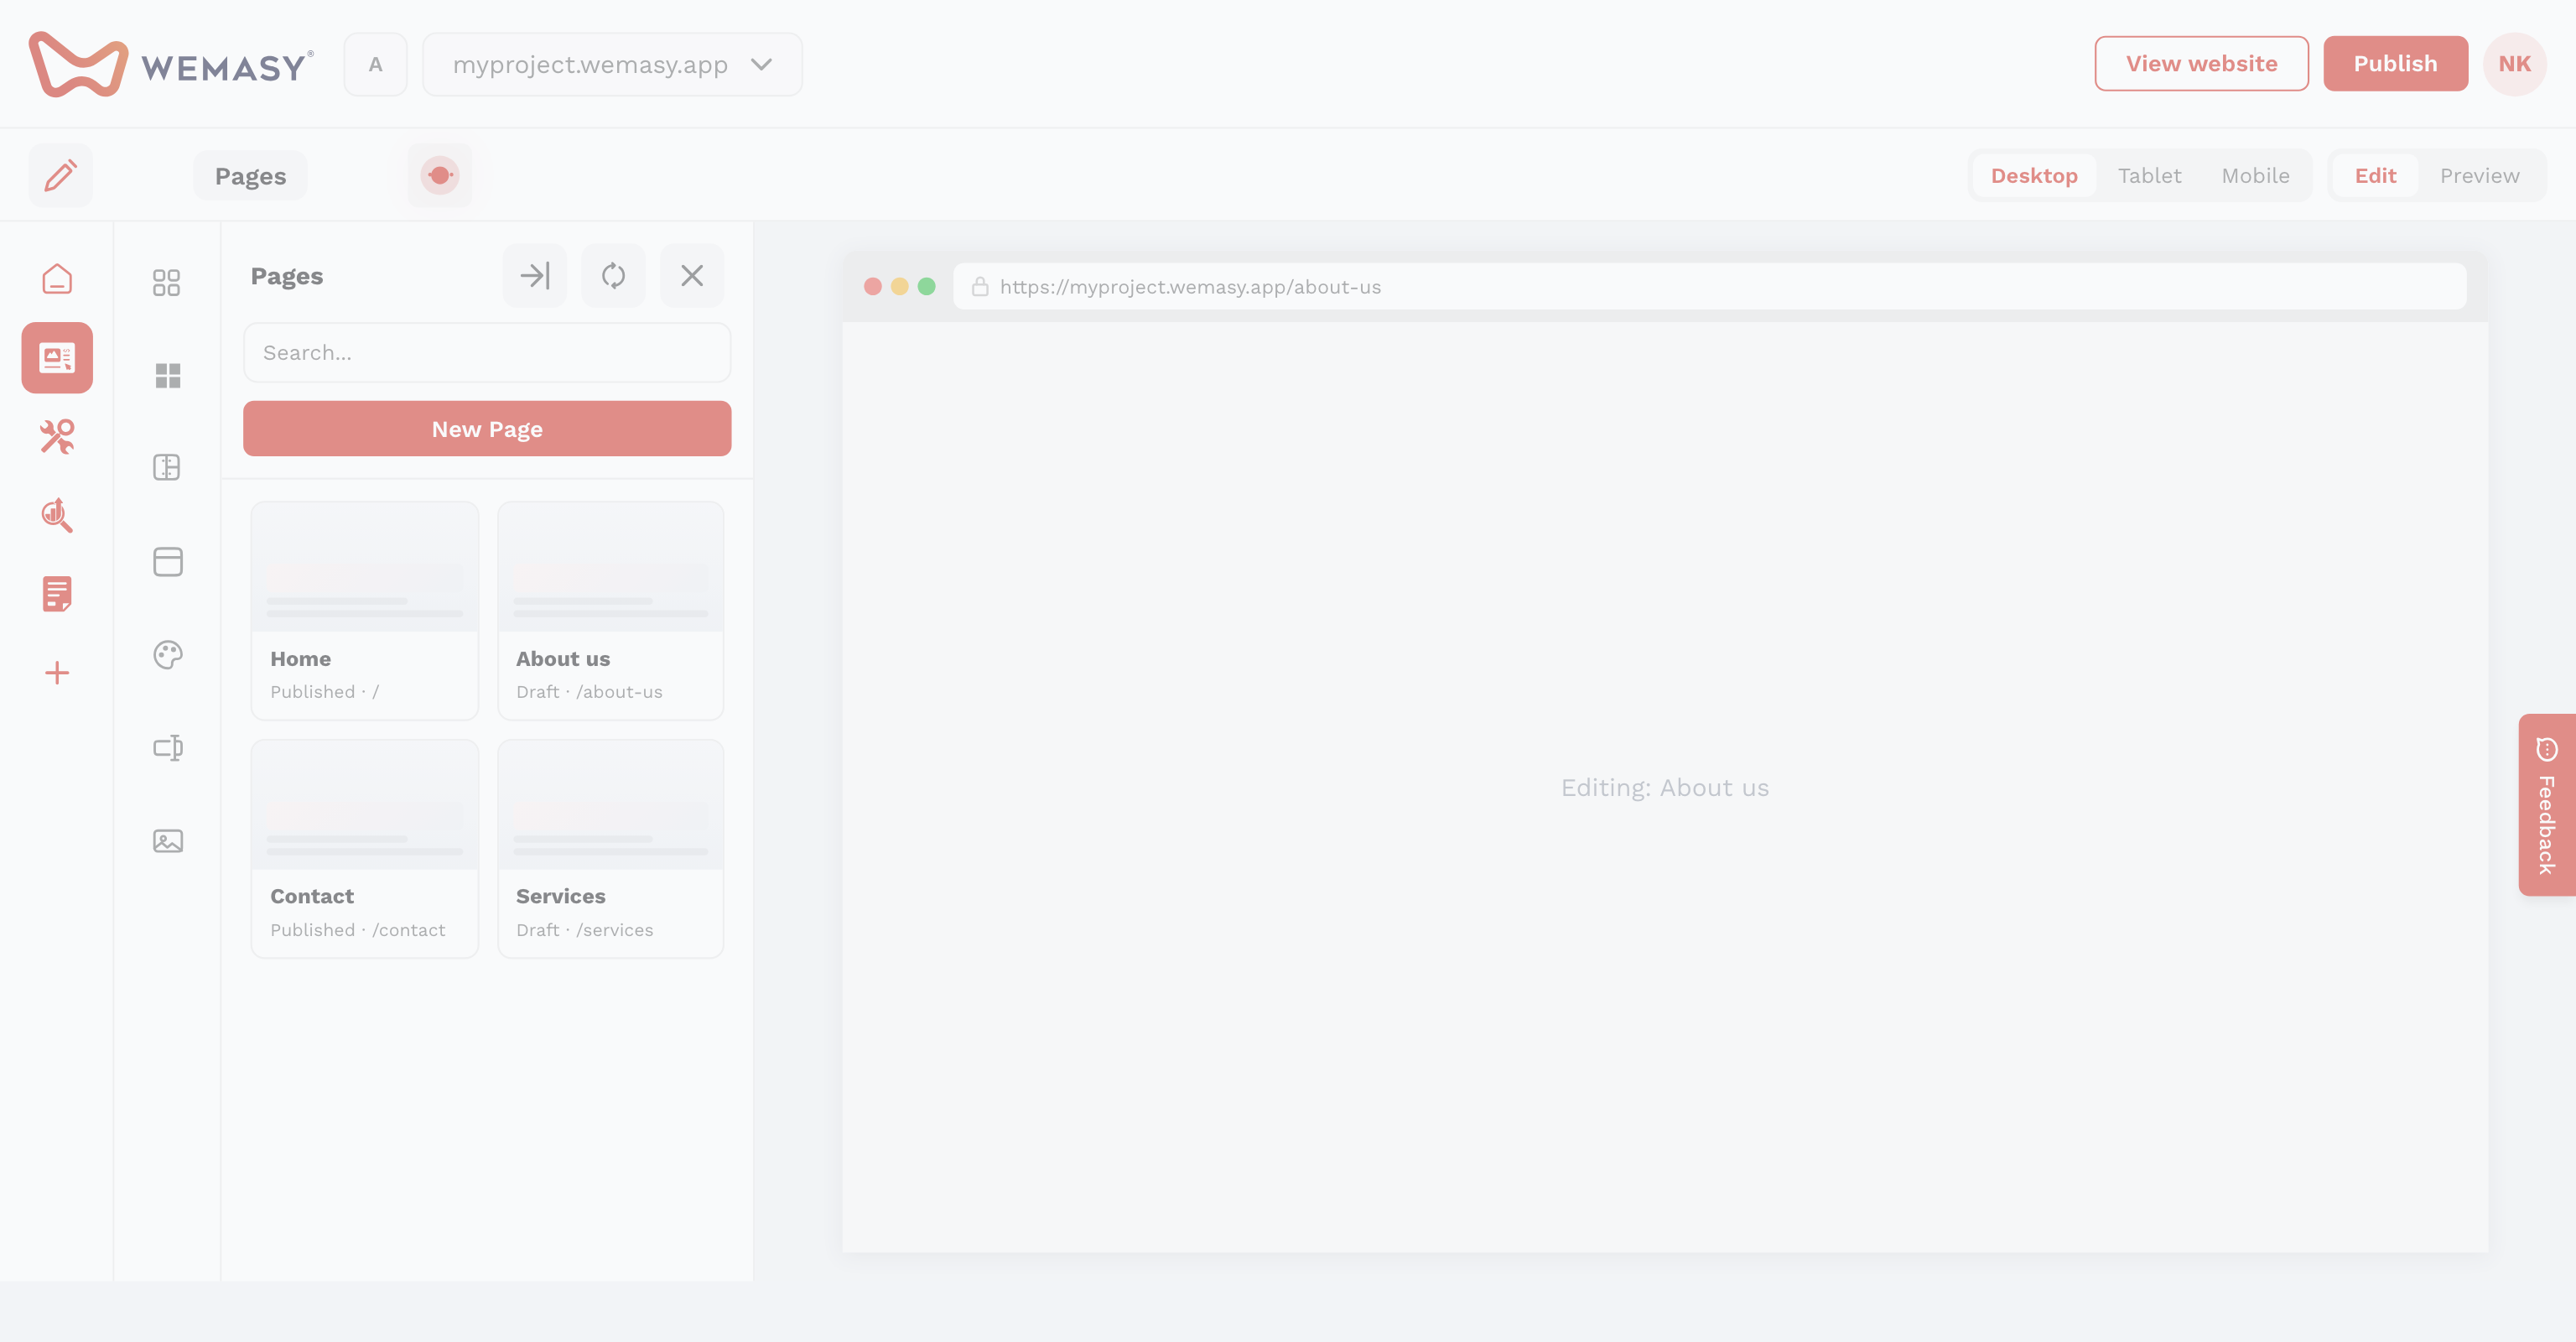Select the text field icon in second sidebar
This screenshot has height=1342, width=2576.
pyautogui.click(x=167, y=747)
